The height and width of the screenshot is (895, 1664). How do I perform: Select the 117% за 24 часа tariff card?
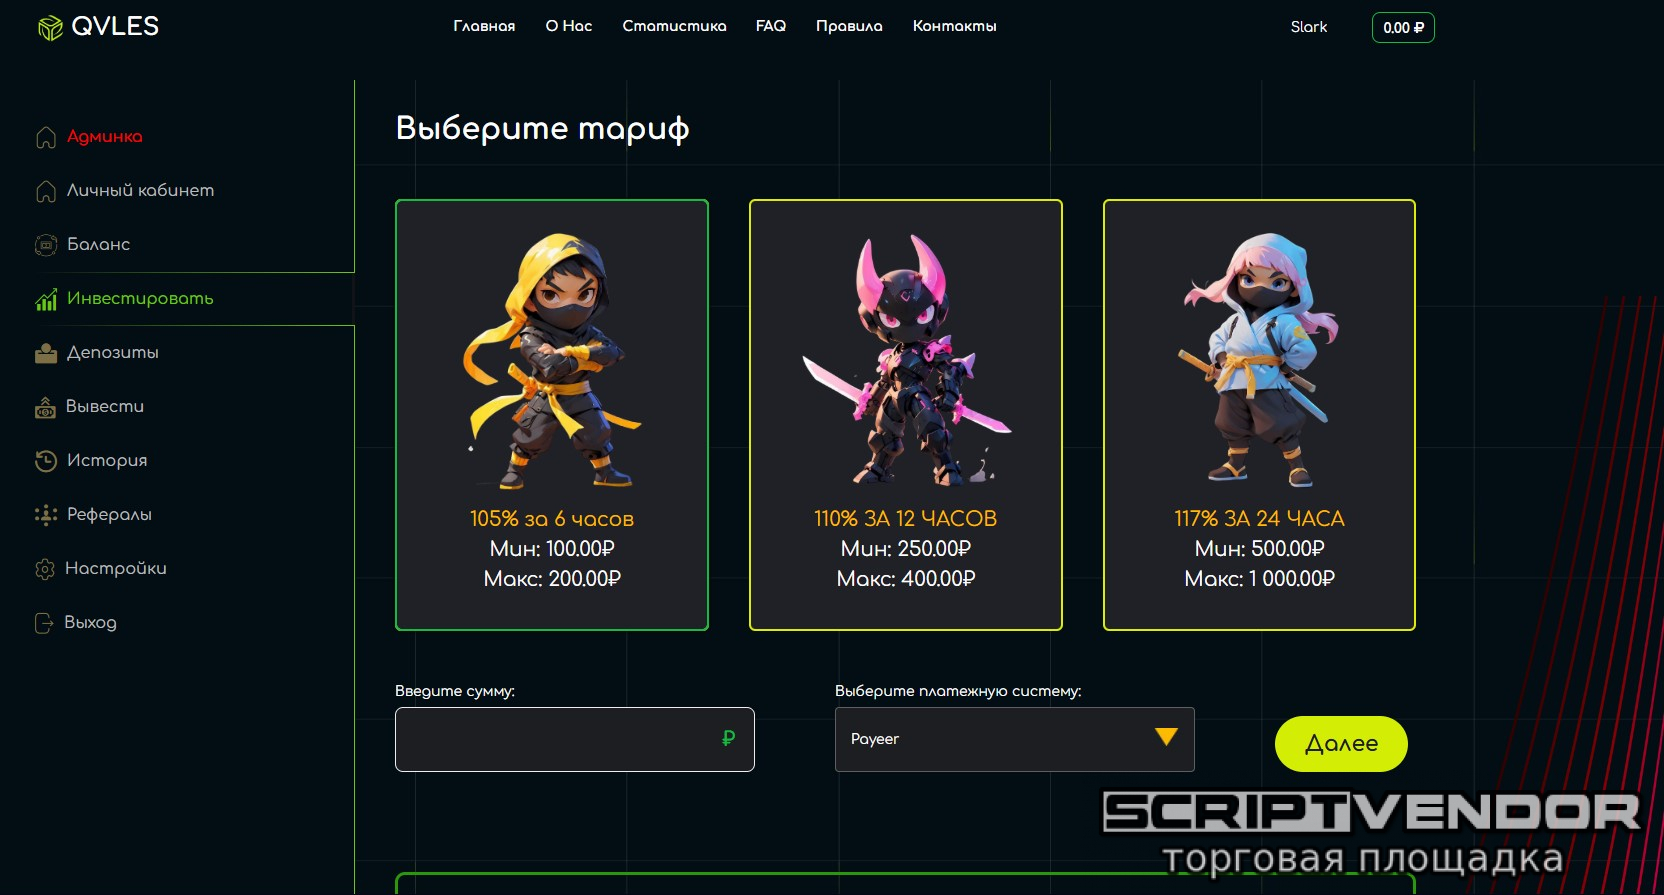pos(1259,415)
